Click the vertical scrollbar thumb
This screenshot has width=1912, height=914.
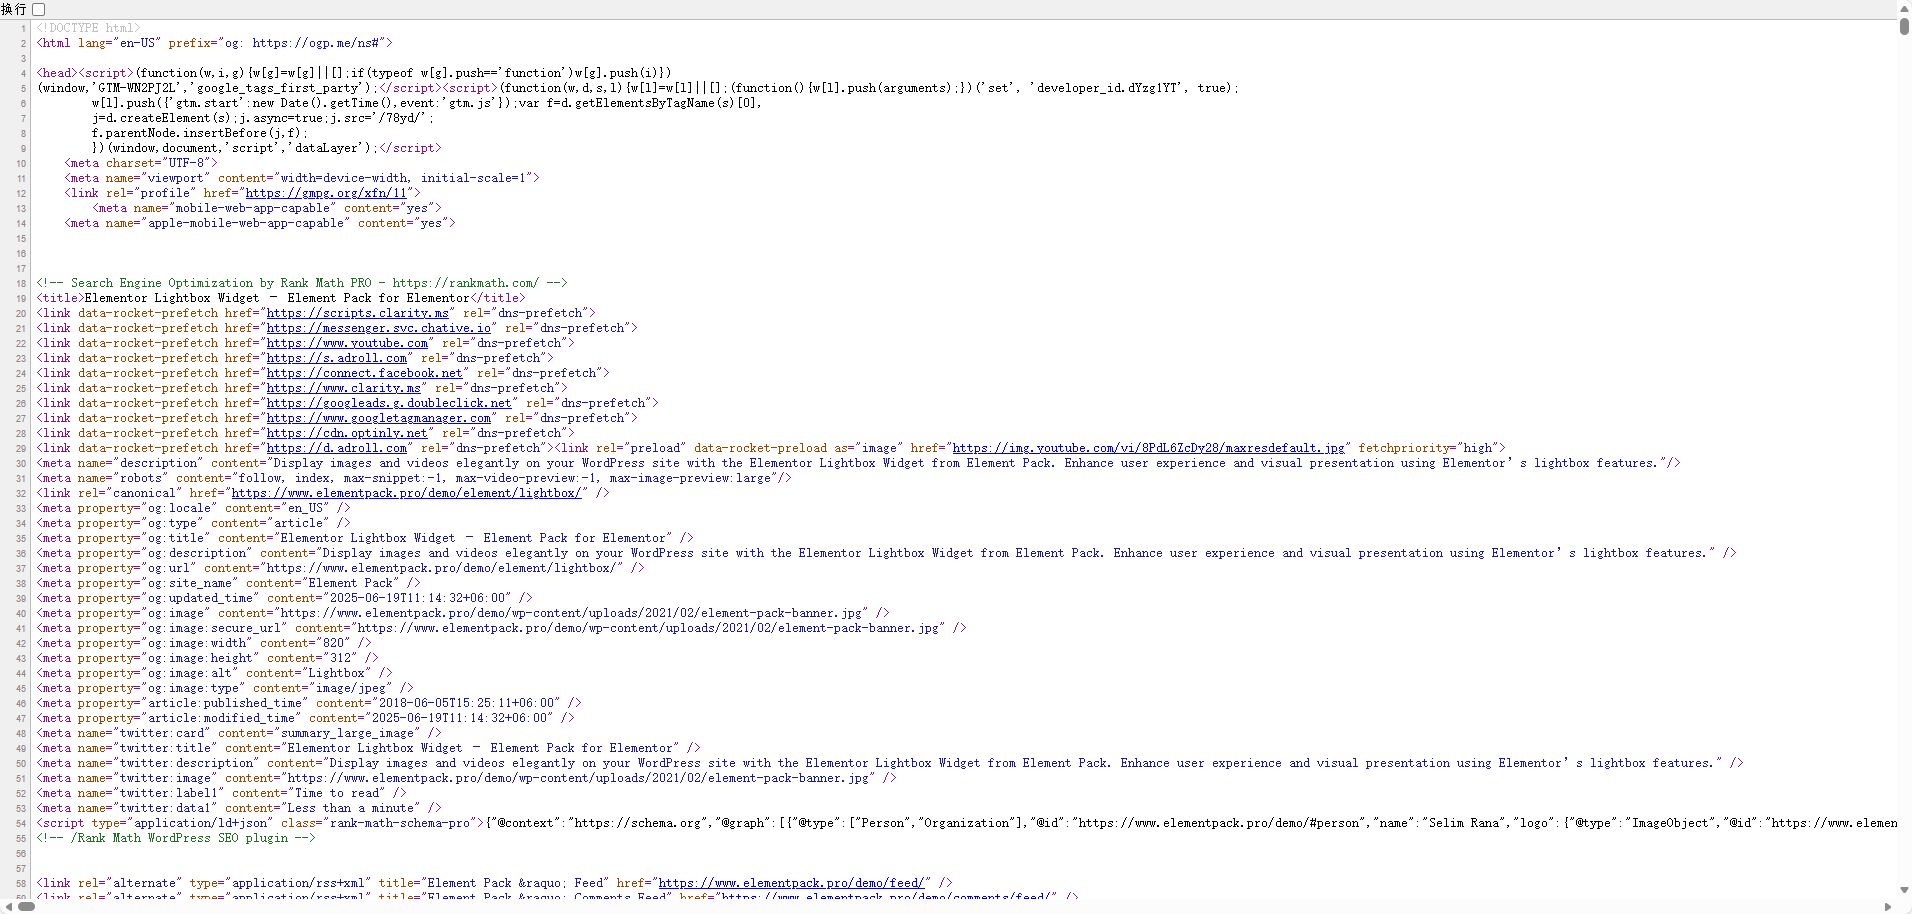(x=1904, y=27)
